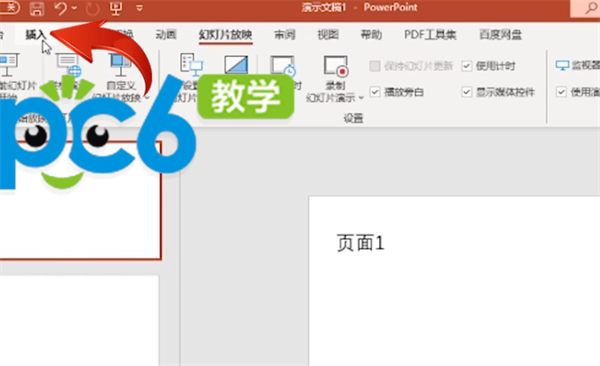The height and width of the screenshot is (366, 600).
Task: Click the Rehearse Timings clock icon
Action: tap(283, 65)
